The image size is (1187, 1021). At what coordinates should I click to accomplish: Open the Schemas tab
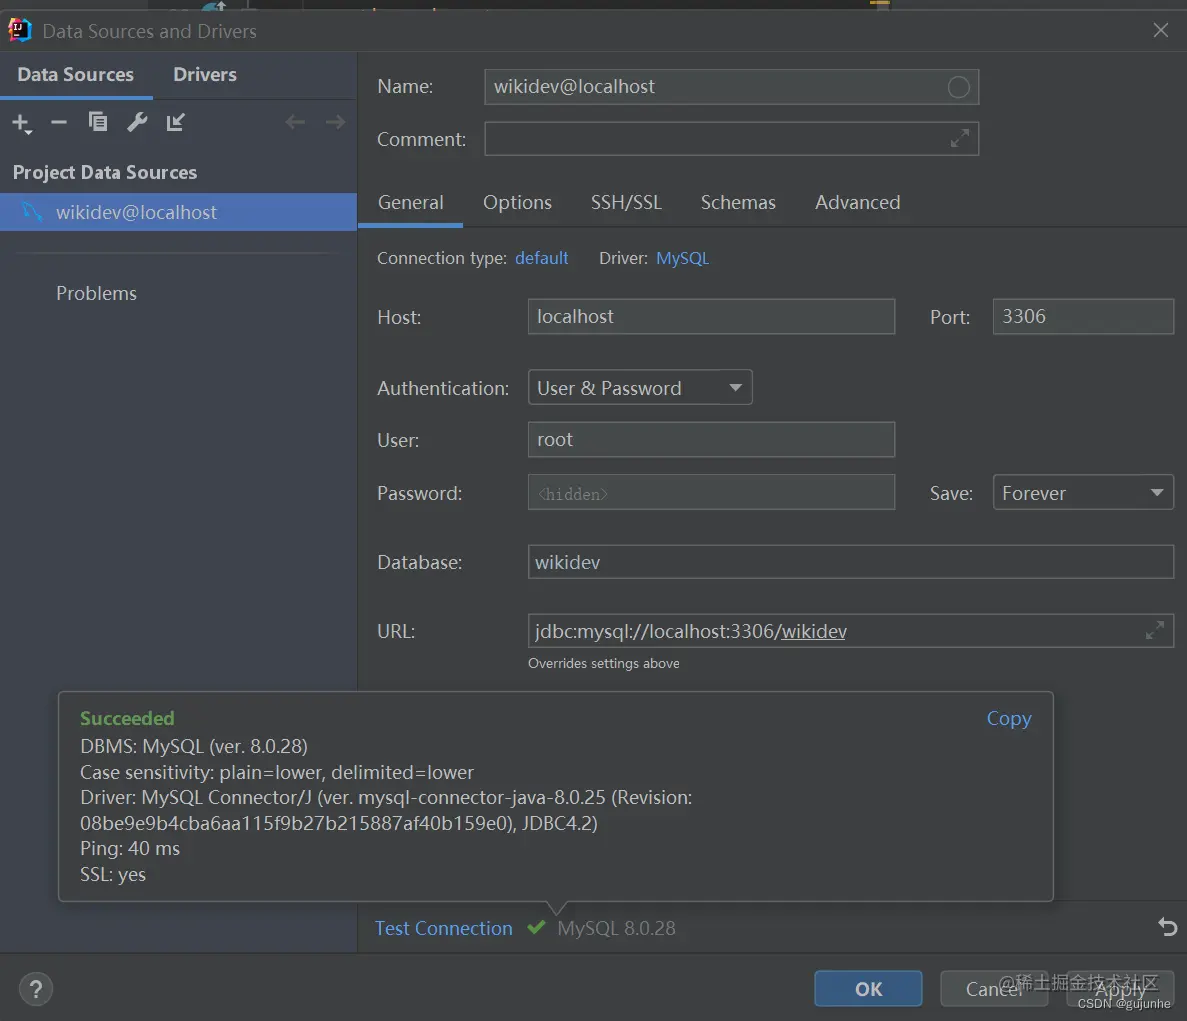click(738, 202)
